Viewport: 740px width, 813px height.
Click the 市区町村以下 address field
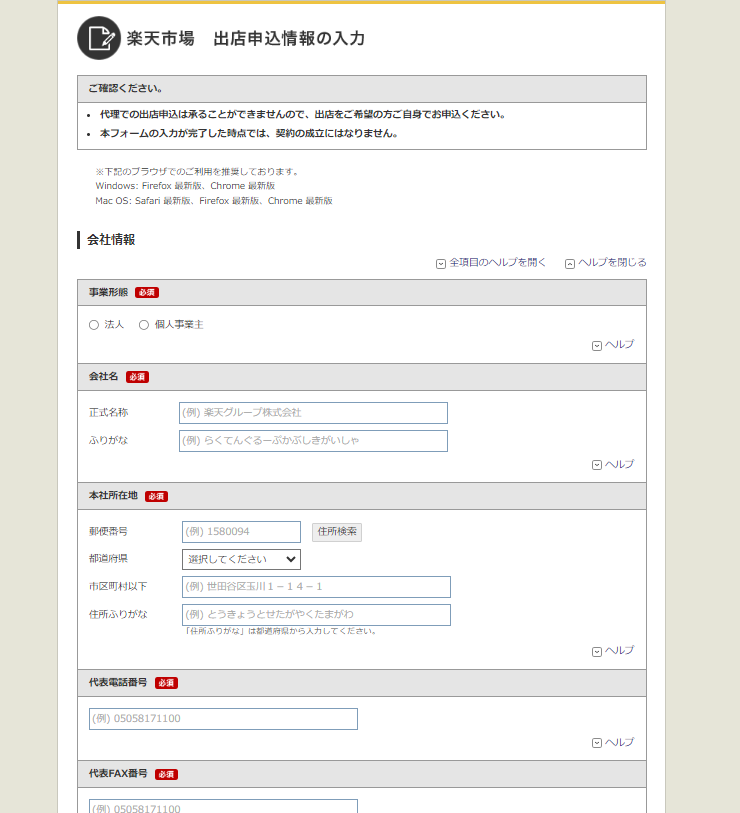tap(316, 587)
